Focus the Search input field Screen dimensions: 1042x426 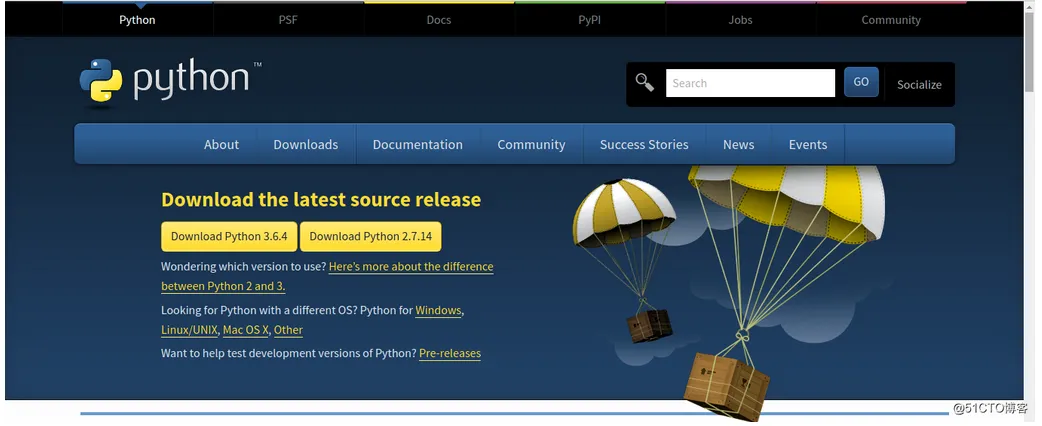pyautogui.click(x=750, y=83)
